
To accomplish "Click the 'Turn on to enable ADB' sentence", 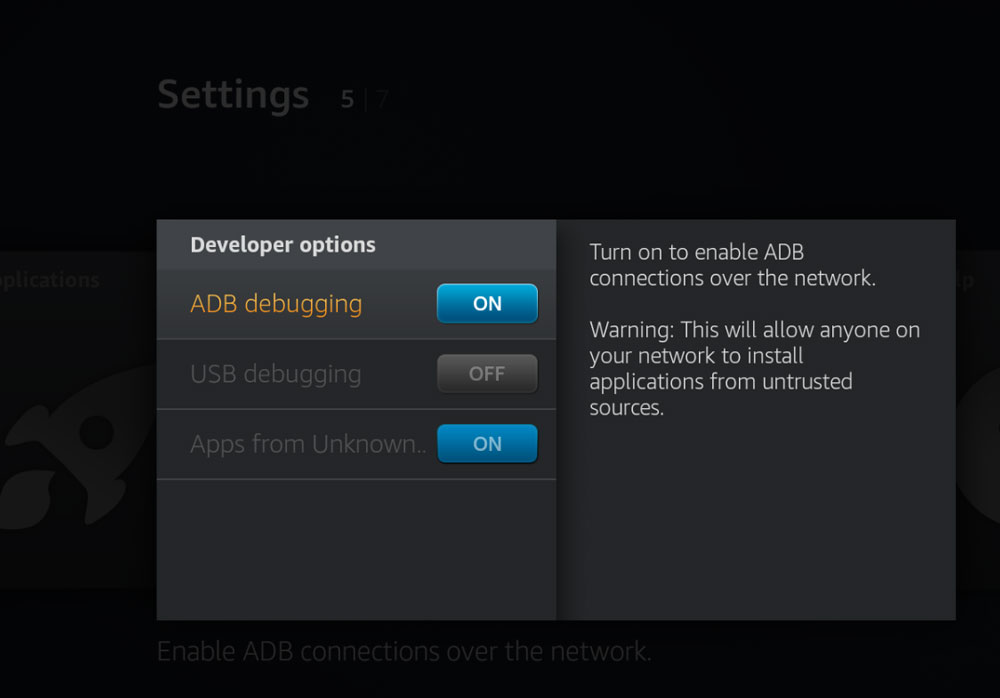I will pos(732,265).
